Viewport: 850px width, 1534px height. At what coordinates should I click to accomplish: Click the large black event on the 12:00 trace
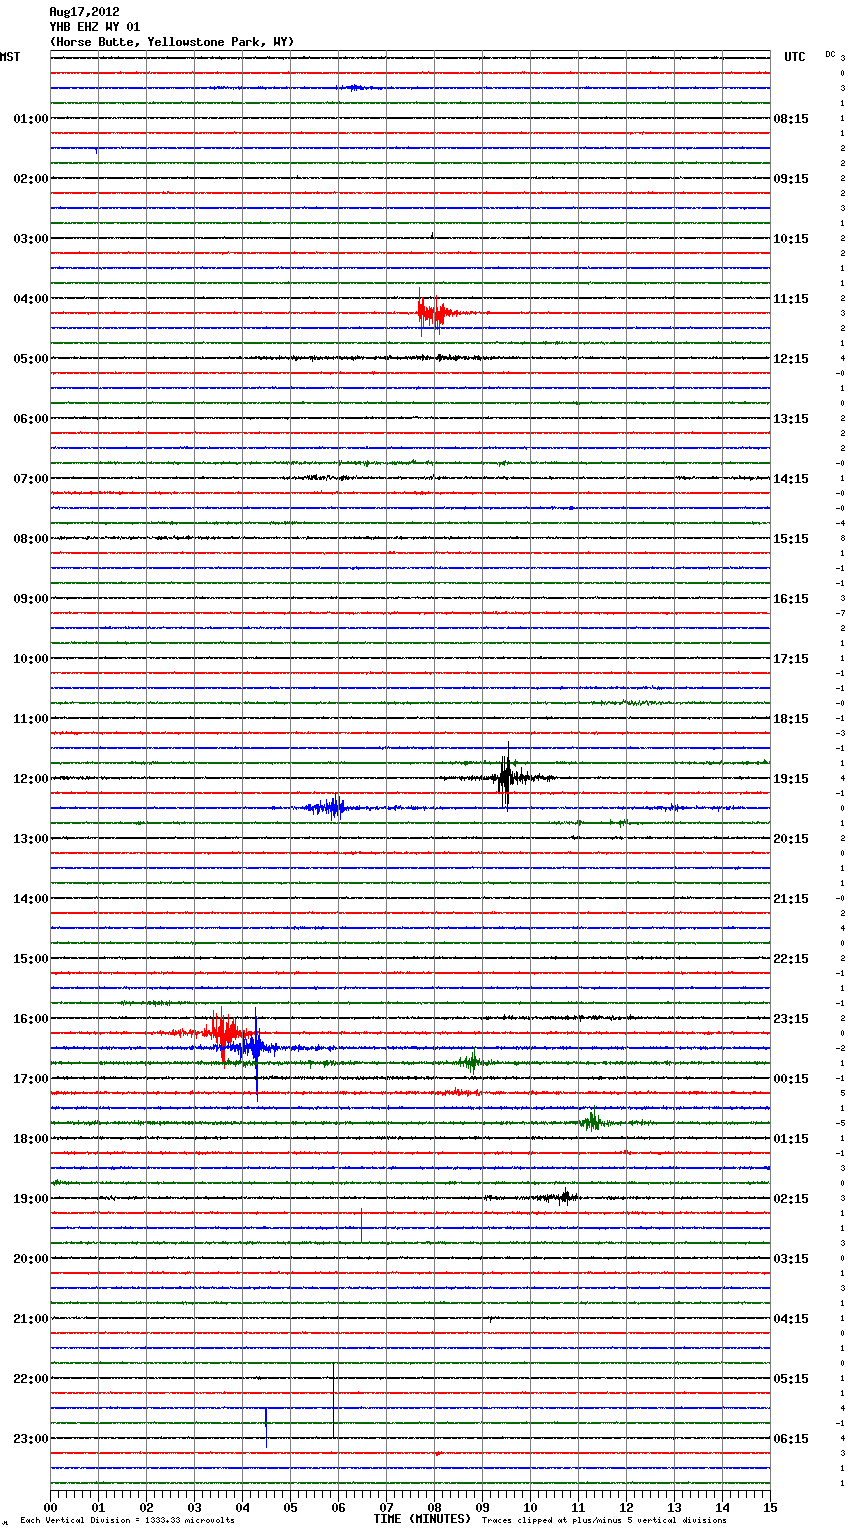(506, 777)
